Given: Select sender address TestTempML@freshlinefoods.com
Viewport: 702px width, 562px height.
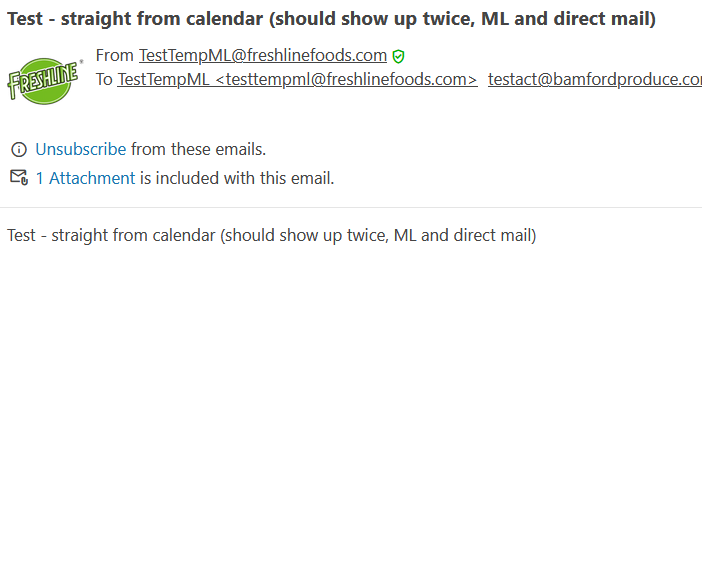Looking at the screenshot, I should tap(263, 56).
